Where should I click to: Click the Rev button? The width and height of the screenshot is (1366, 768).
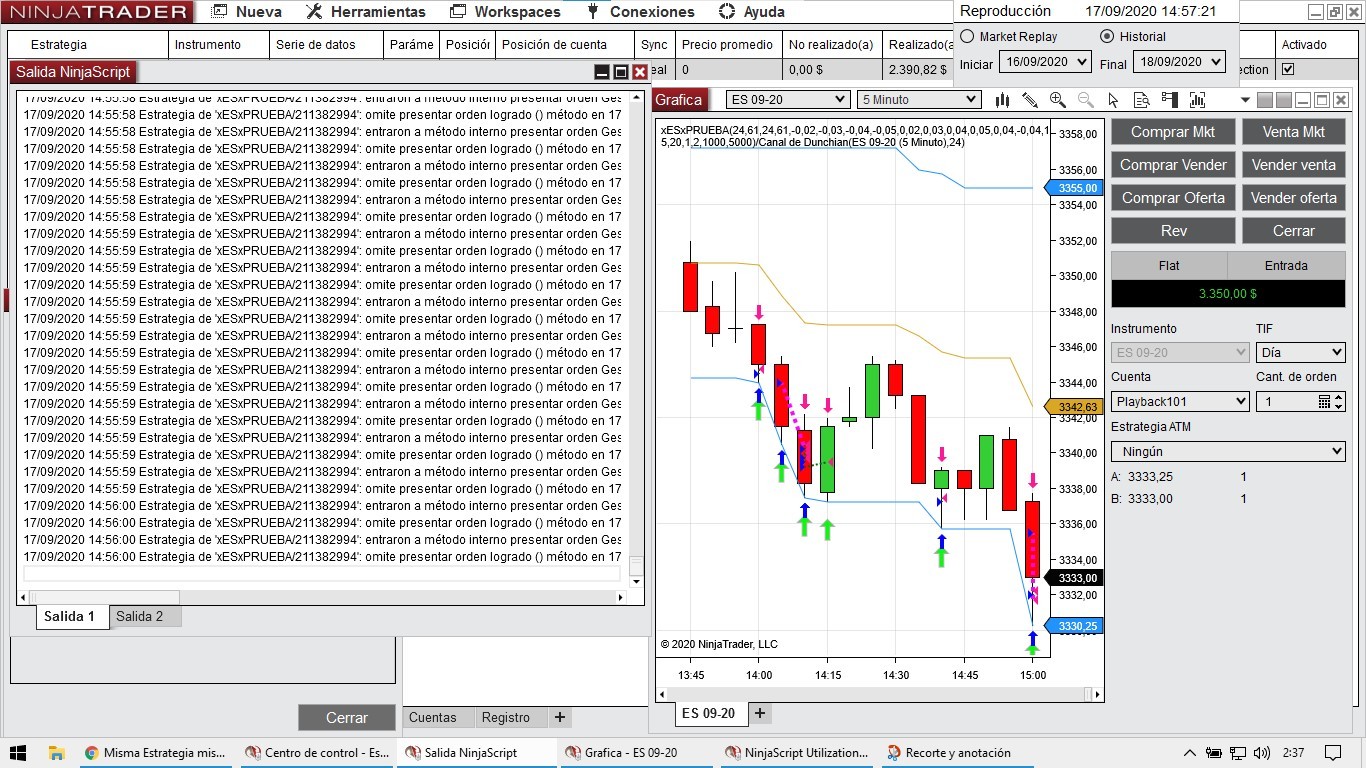(x=1173, y=231)
